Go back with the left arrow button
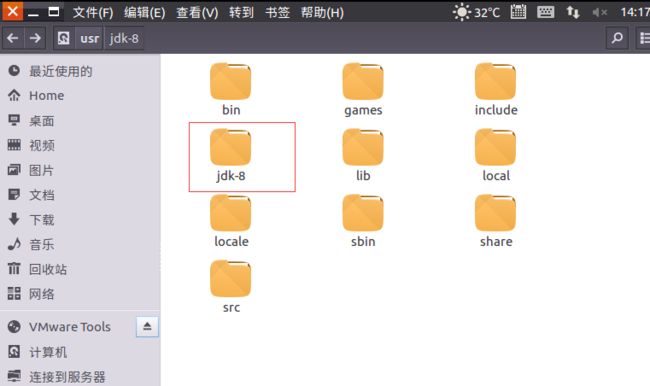Image resolution: width=650 pixels, height=386 pixels. (x=12, y=38)
